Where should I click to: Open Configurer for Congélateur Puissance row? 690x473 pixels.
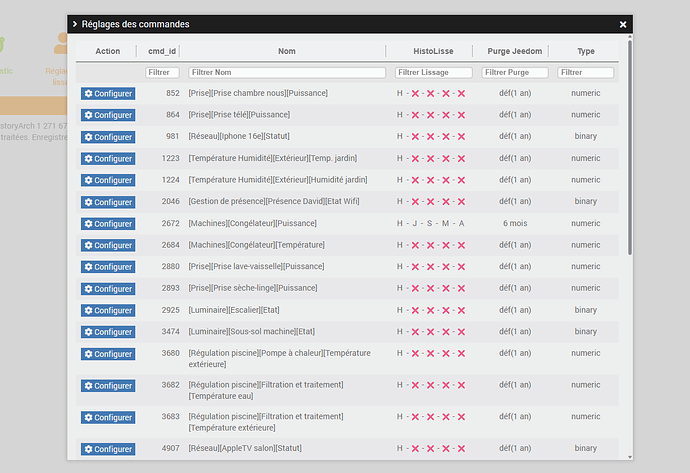[108, 224]
